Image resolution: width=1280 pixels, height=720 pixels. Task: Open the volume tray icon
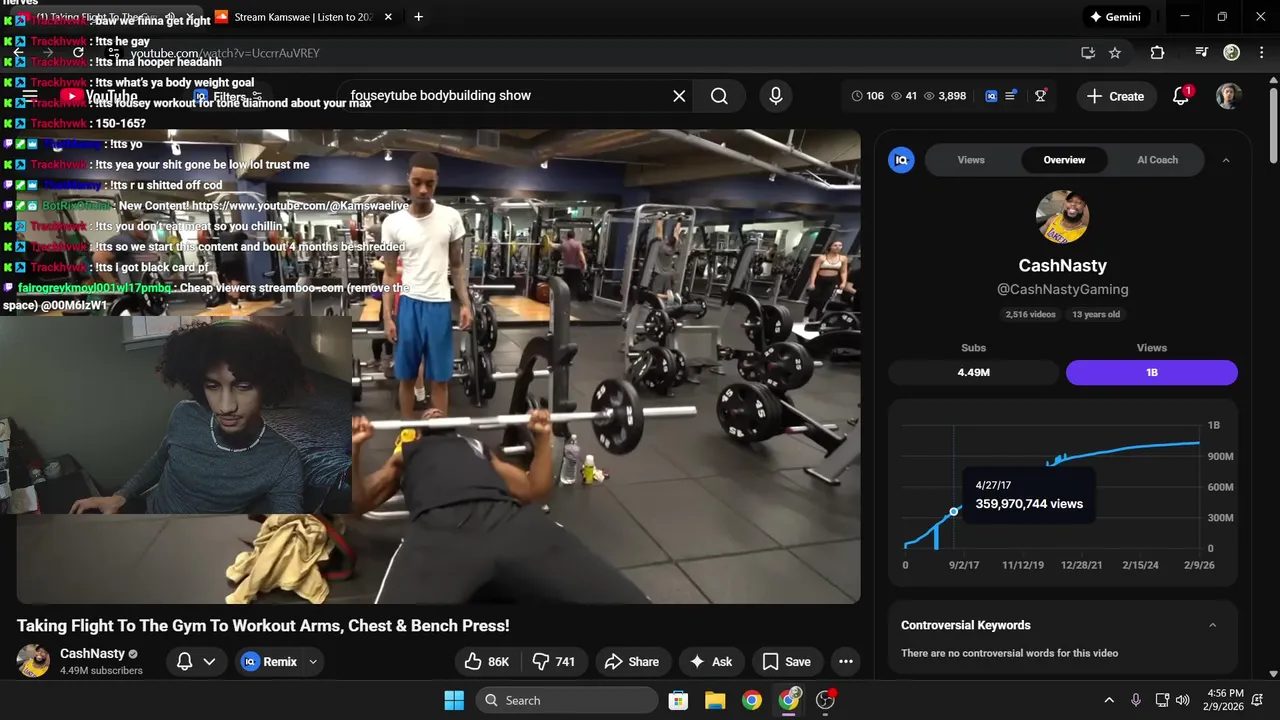coord(1183,700)
